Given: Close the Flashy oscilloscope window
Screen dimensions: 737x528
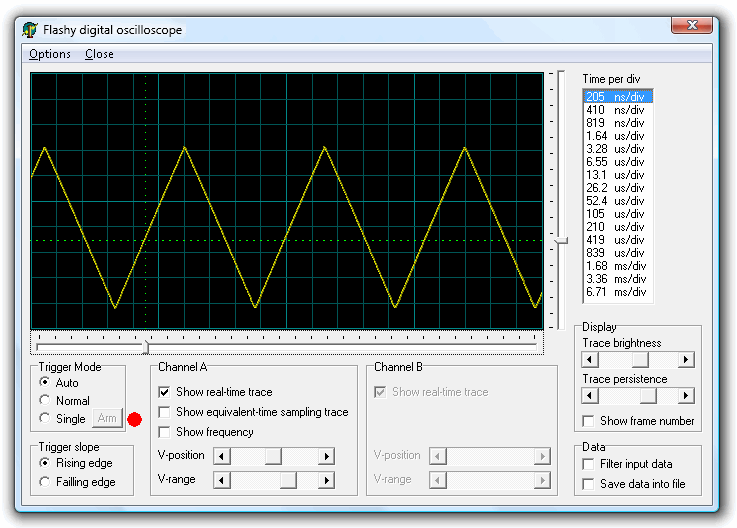Looking at the screenshot, I should [692, 25].
